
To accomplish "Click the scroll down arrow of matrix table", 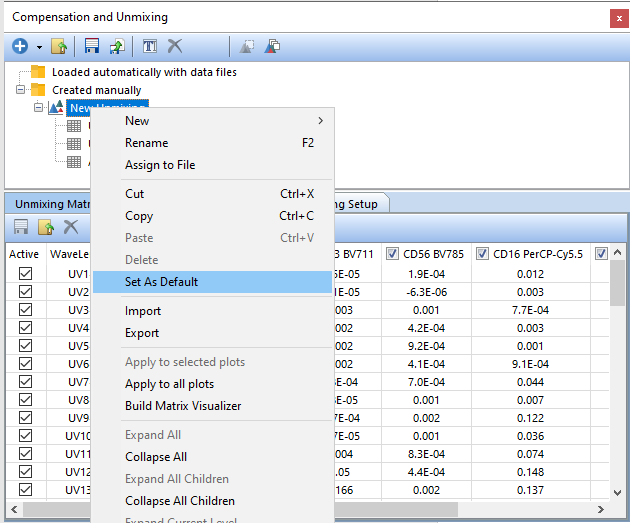I will (x=617, y=493).
